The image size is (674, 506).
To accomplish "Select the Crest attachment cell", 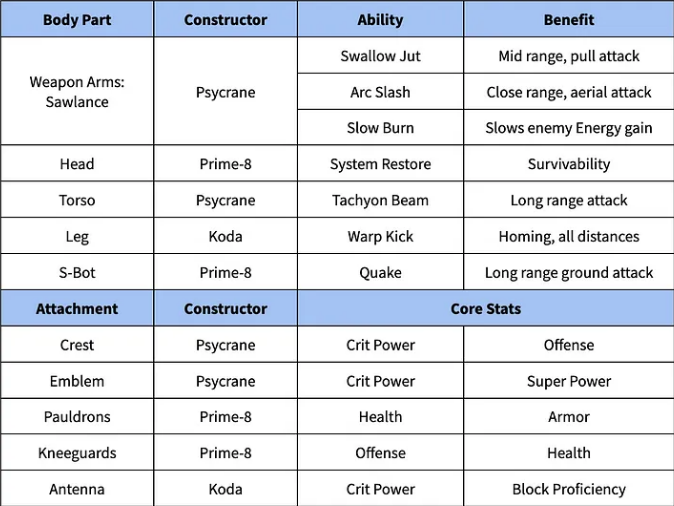I will click(x=77, y=344).
